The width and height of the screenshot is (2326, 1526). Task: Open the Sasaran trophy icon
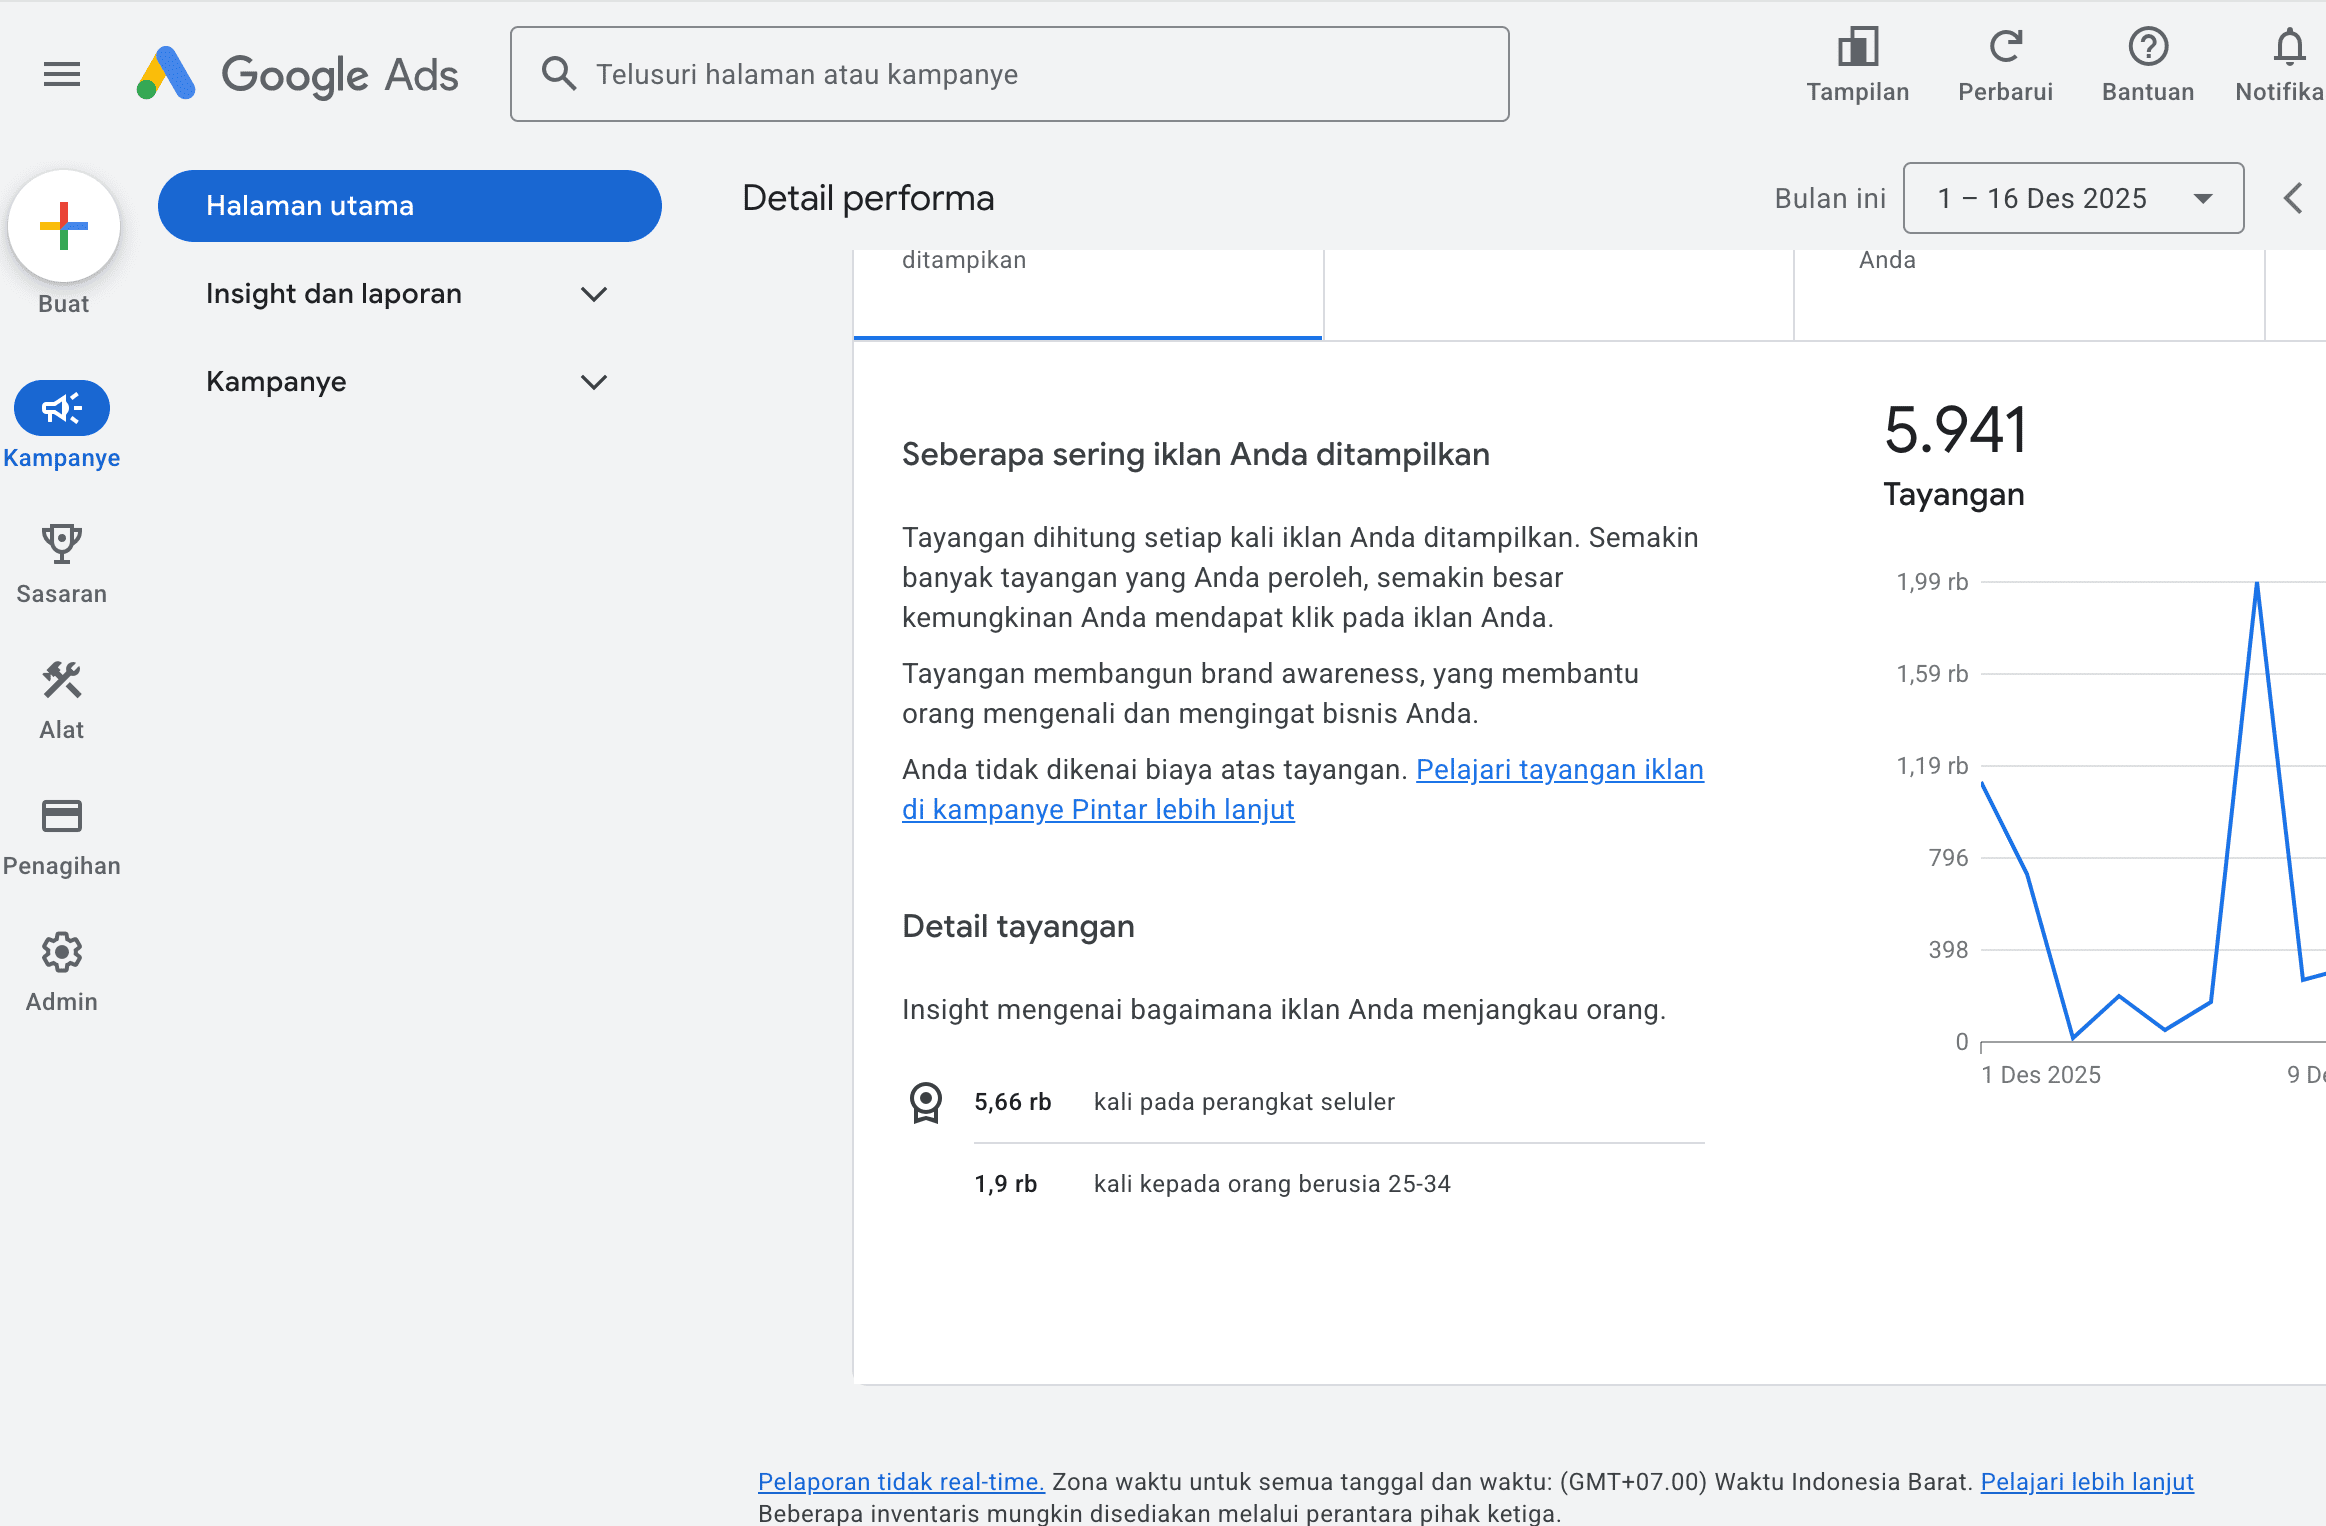tap(62, 544)
